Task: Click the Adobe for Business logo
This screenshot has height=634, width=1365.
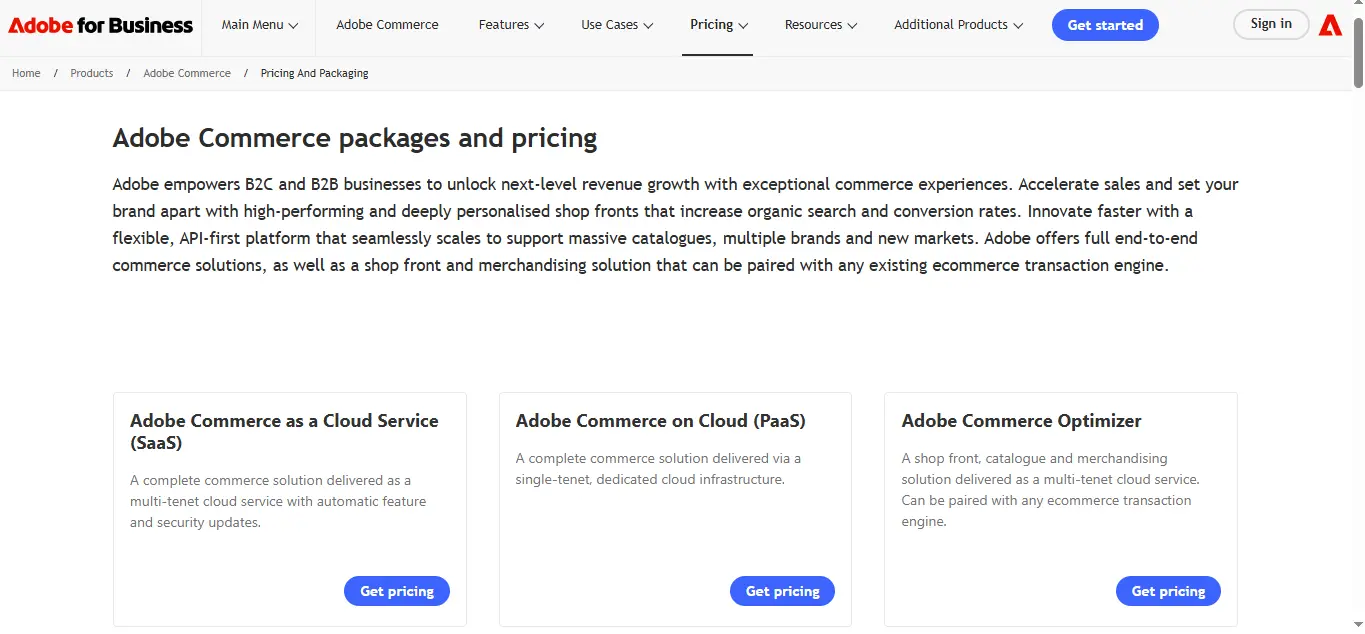Action: pos(100,25)
